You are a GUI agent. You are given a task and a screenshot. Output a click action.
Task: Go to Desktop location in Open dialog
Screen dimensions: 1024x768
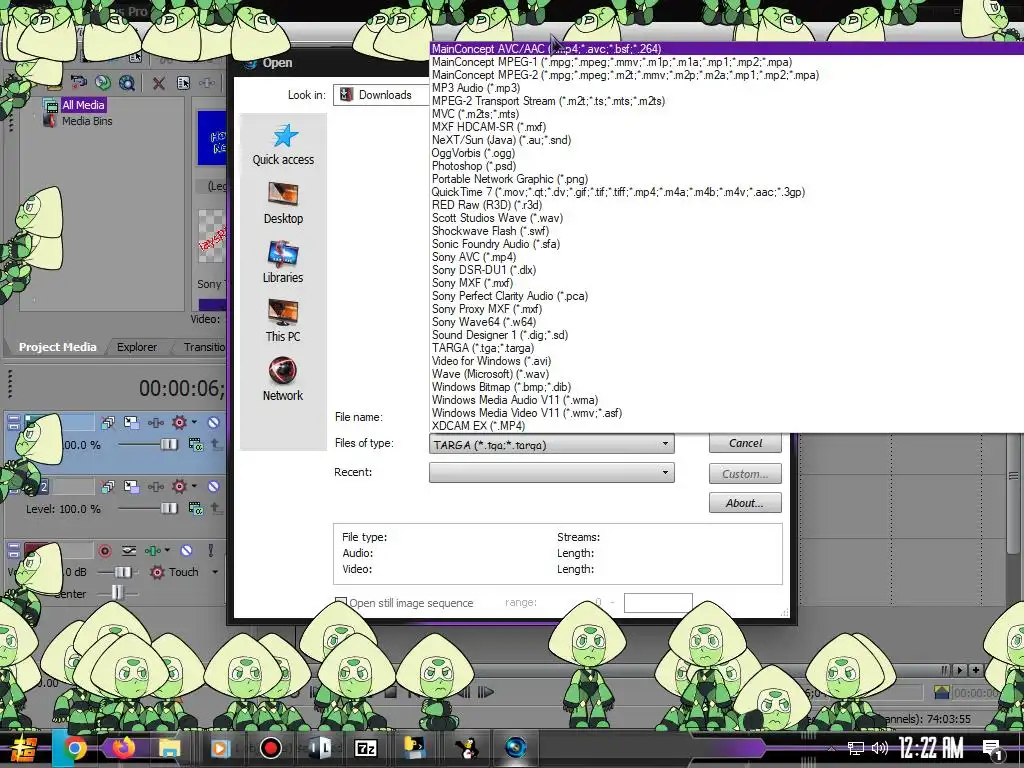point(283,204)
